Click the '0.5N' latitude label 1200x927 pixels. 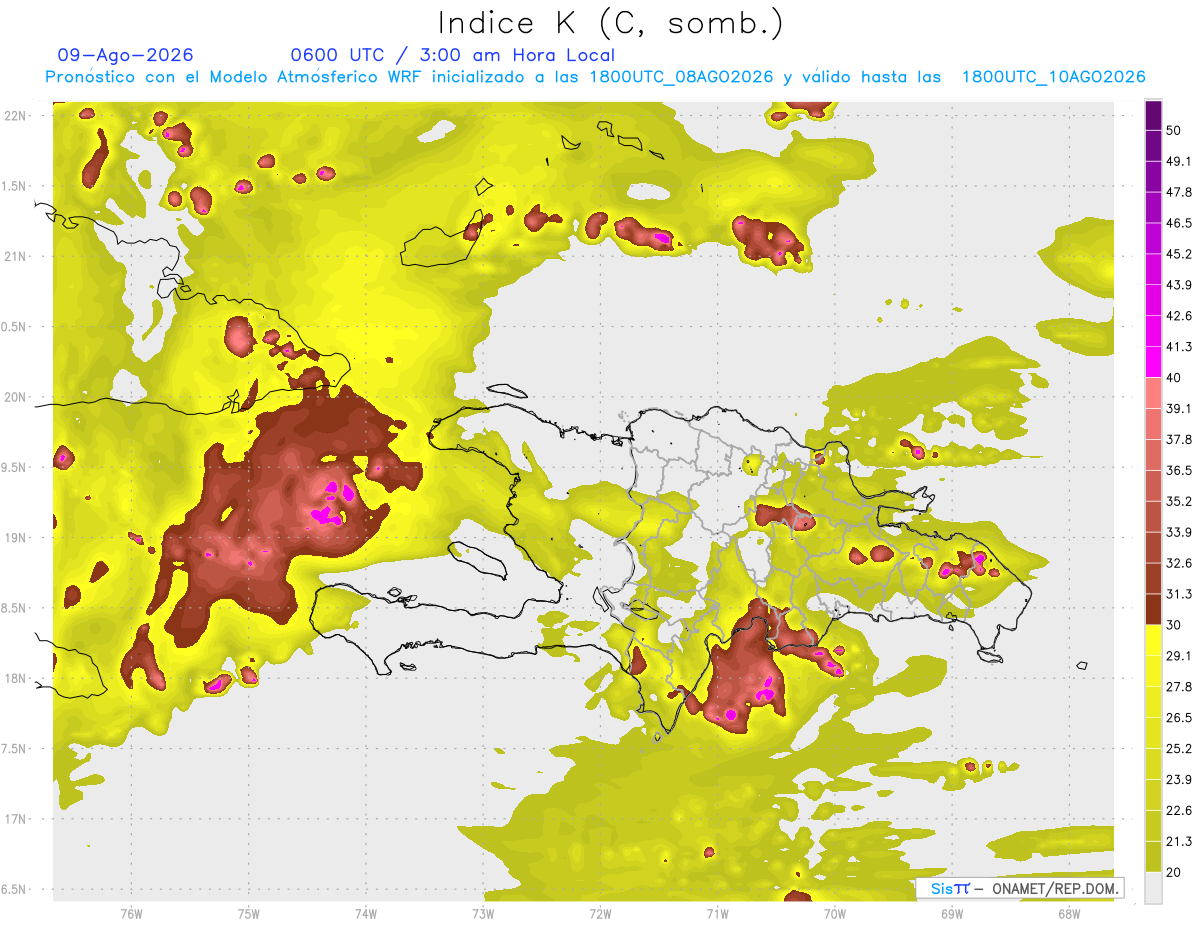click(x=15, y=327)
